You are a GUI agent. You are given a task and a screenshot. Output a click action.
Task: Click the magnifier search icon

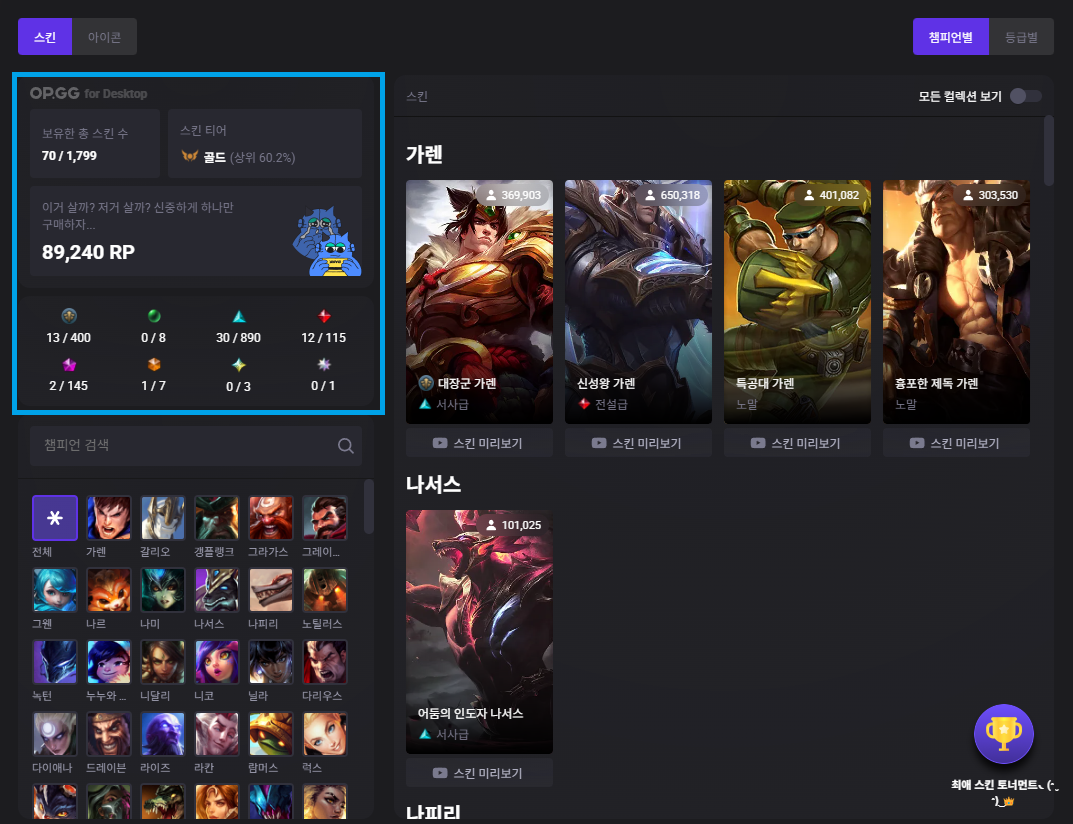point(346,446)
